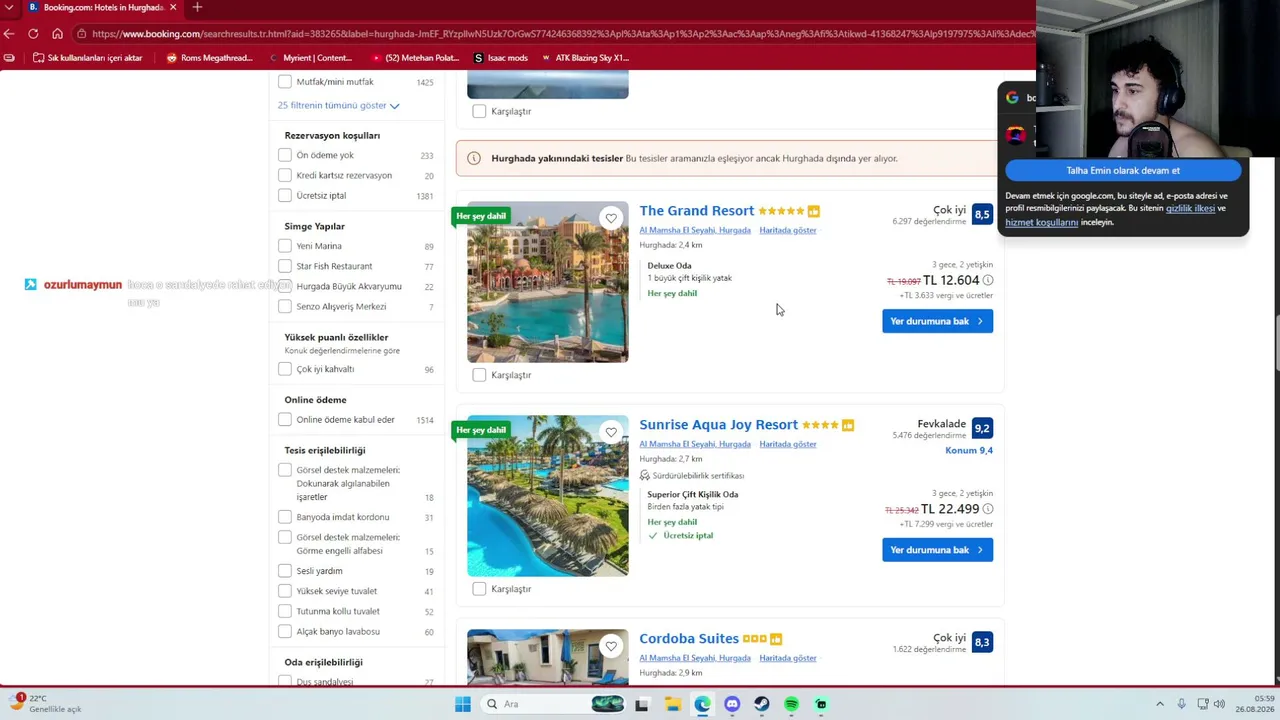Enable the Sesli yardım filter checkbox

[285, 571]
